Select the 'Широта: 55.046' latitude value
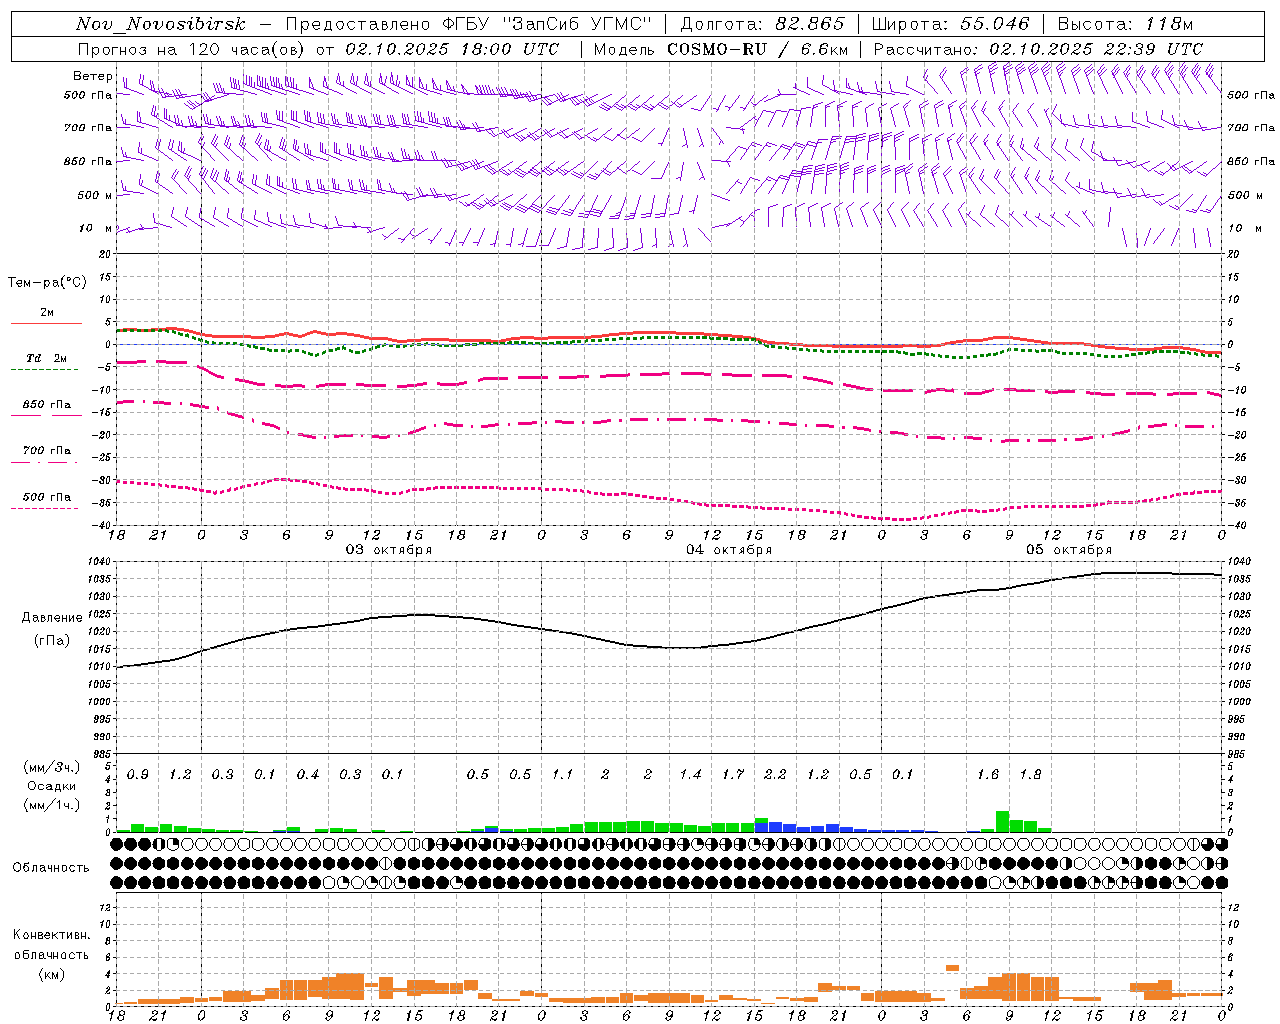Viewport: 1280px width, 1024px height. [x=951, y=24]
